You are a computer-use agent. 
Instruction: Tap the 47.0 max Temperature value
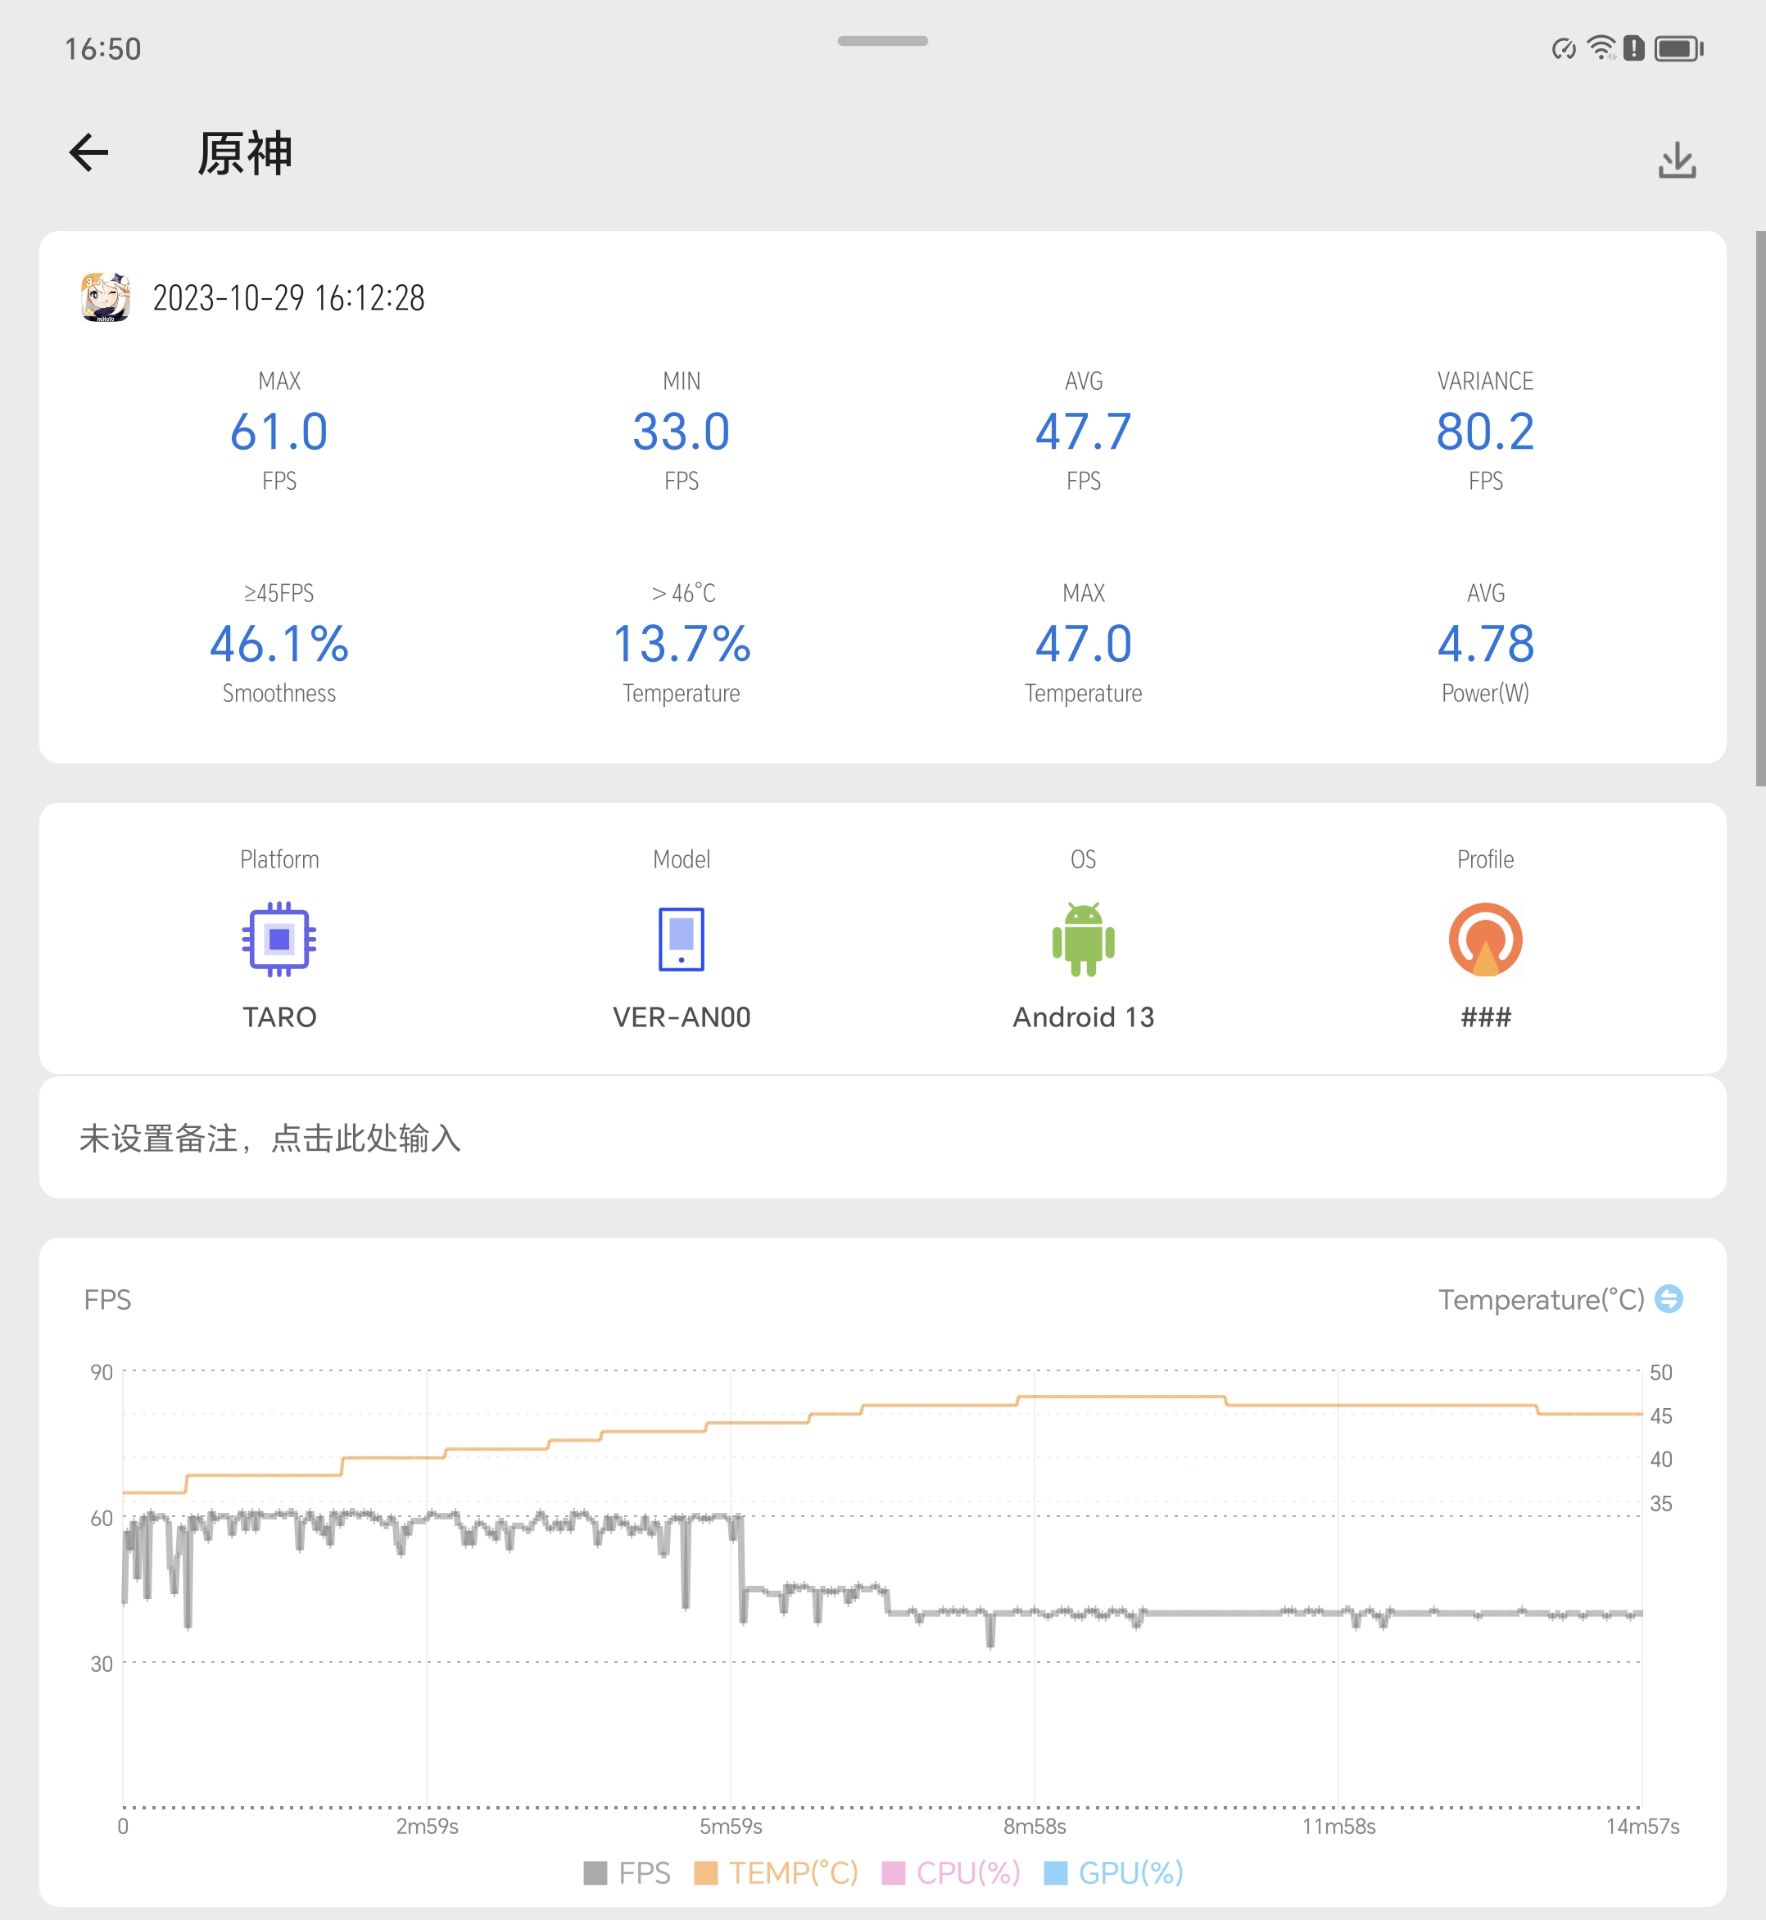pyautogui.click(x=1083, y=644)
